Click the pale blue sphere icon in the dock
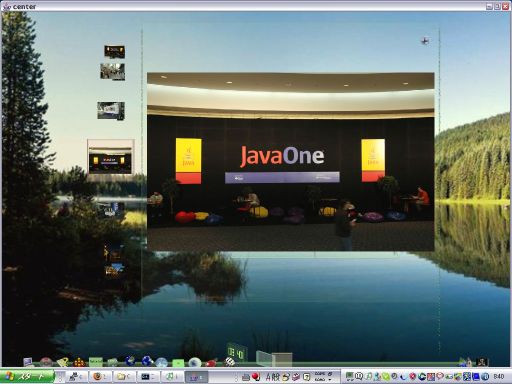The height and width of the screenshot is (384, 512). 161,362
